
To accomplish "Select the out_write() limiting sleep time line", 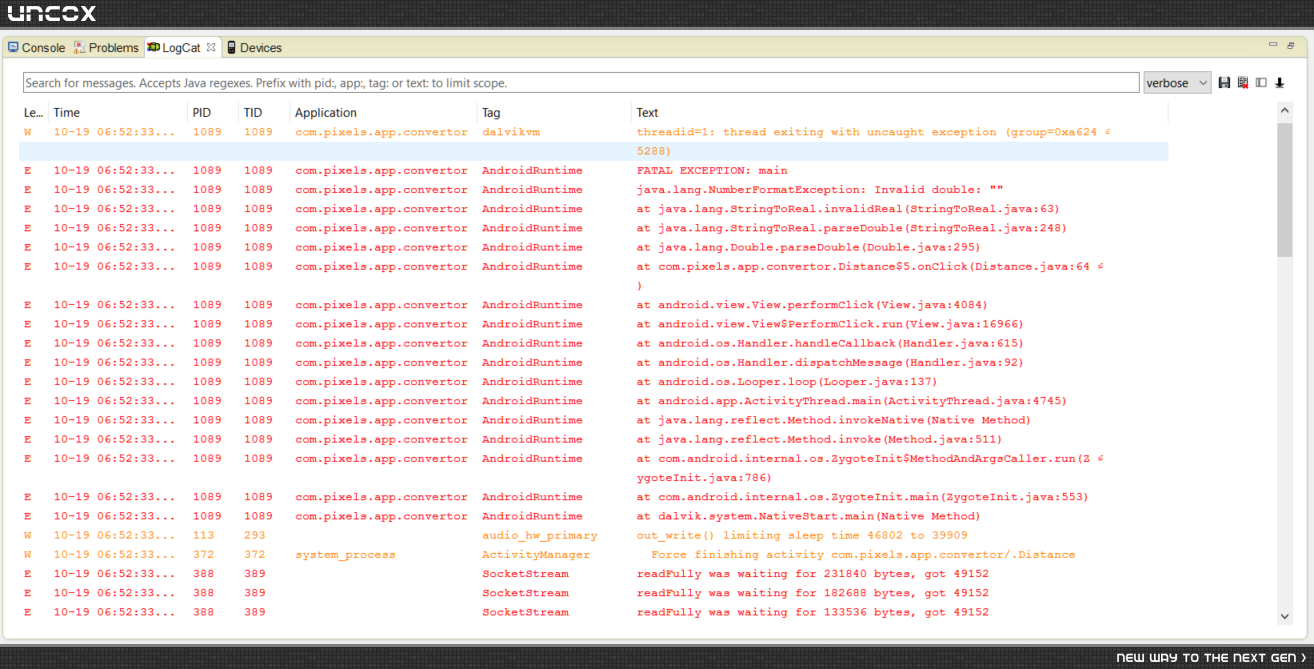I will pyautogui.click(x=594, y=536).
